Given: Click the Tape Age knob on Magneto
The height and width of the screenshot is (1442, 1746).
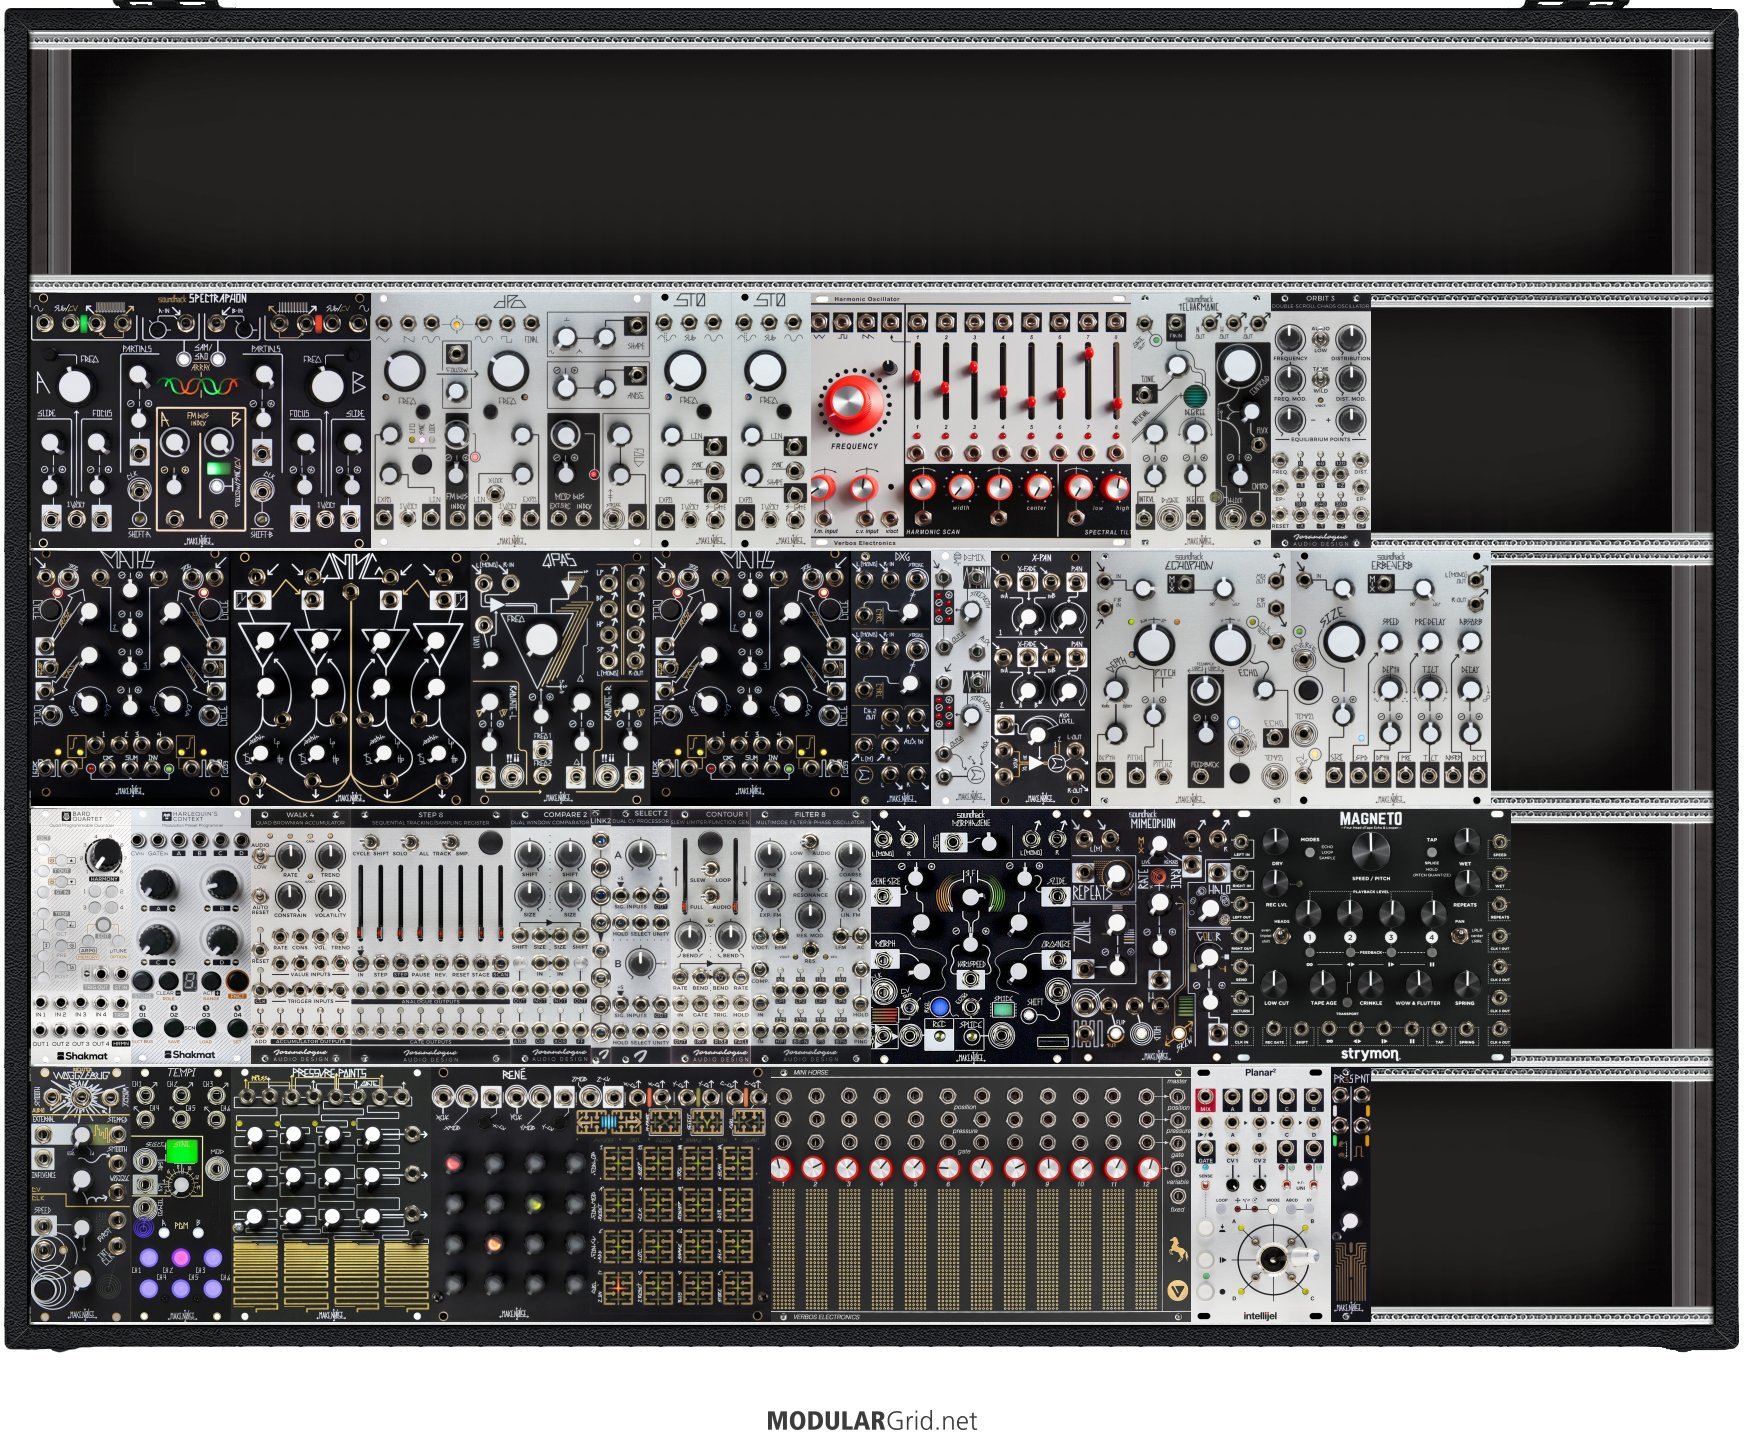Looking at the screenshot, I should [1323, 982].
